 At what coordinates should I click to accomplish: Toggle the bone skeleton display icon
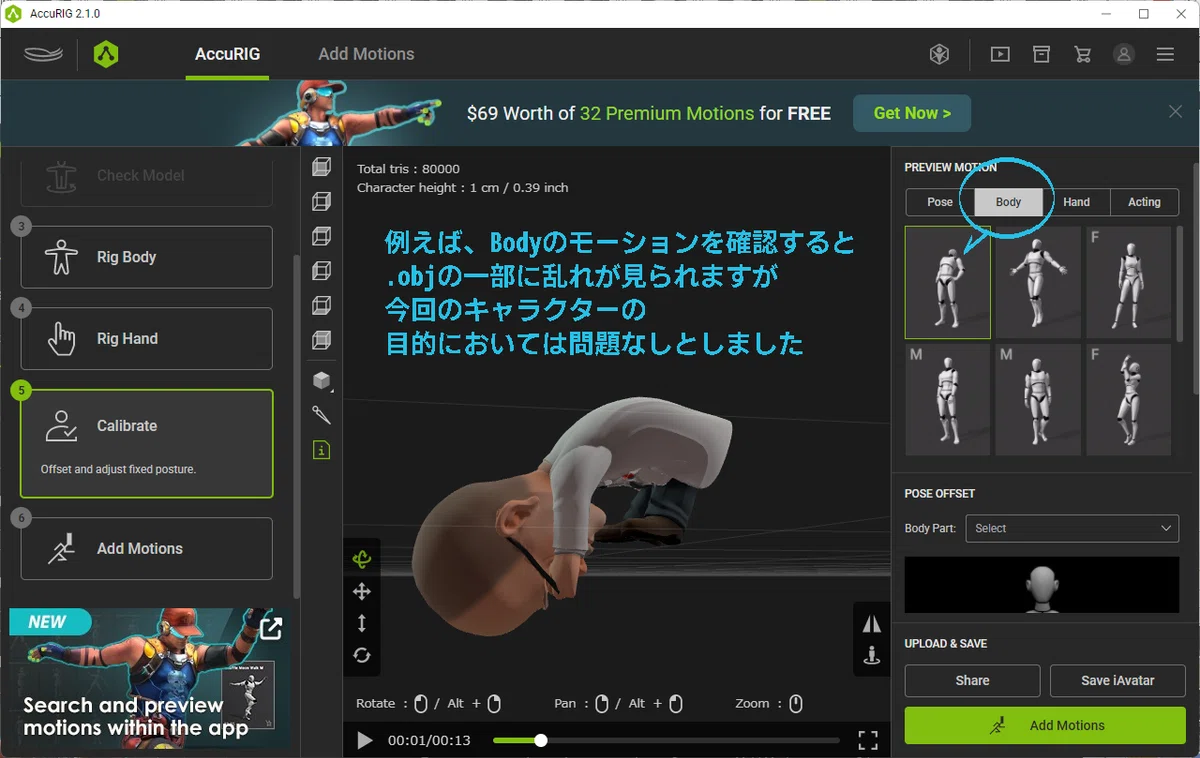[x=321, y=415]
